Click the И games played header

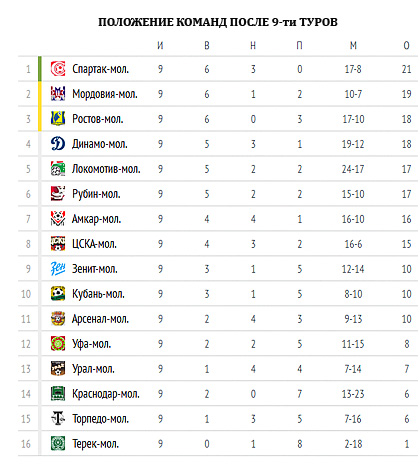(x=160, y=45)
